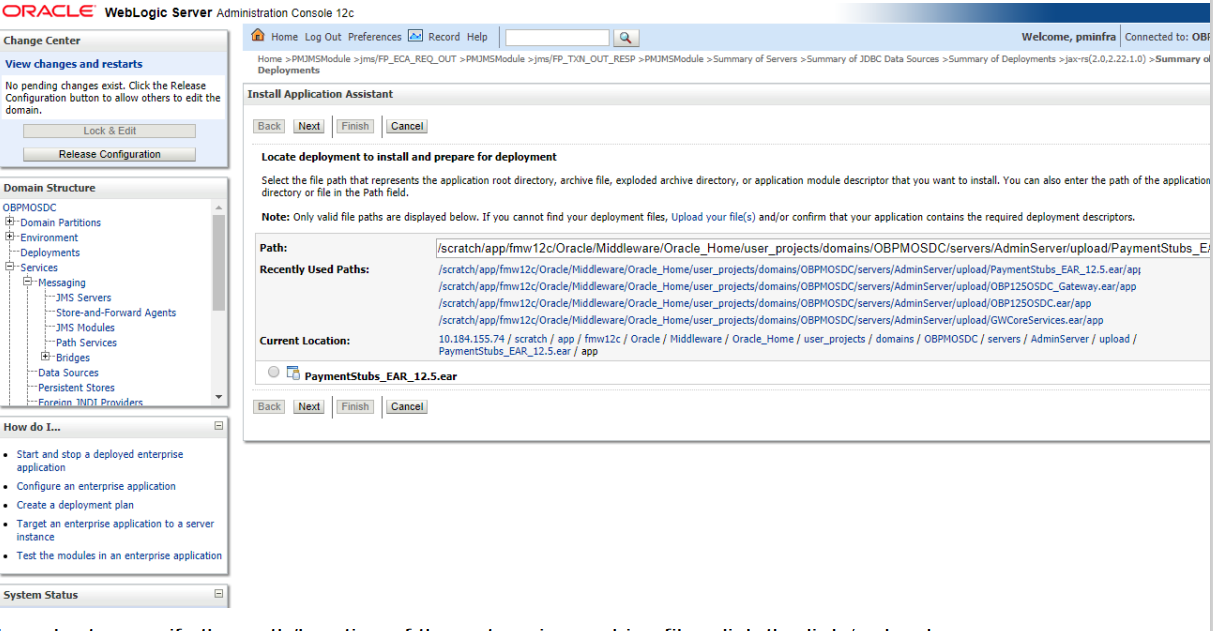This screenshot has width=1213, height=631.
Task: Select recent path ending OBP125OSDC_Gateway.ear/app
Action: point(787,286)
